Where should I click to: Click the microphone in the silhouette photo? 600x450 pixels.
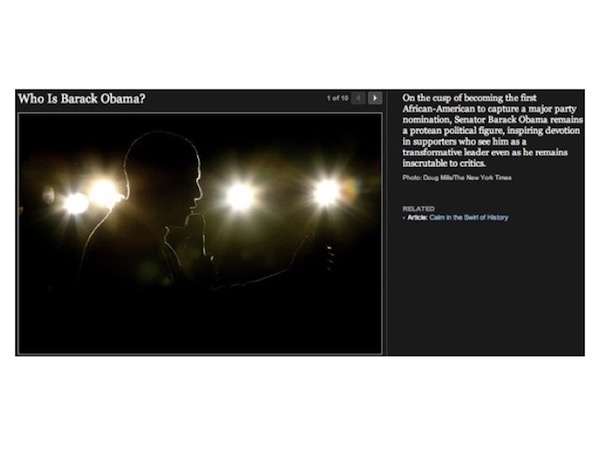[196, 233]
